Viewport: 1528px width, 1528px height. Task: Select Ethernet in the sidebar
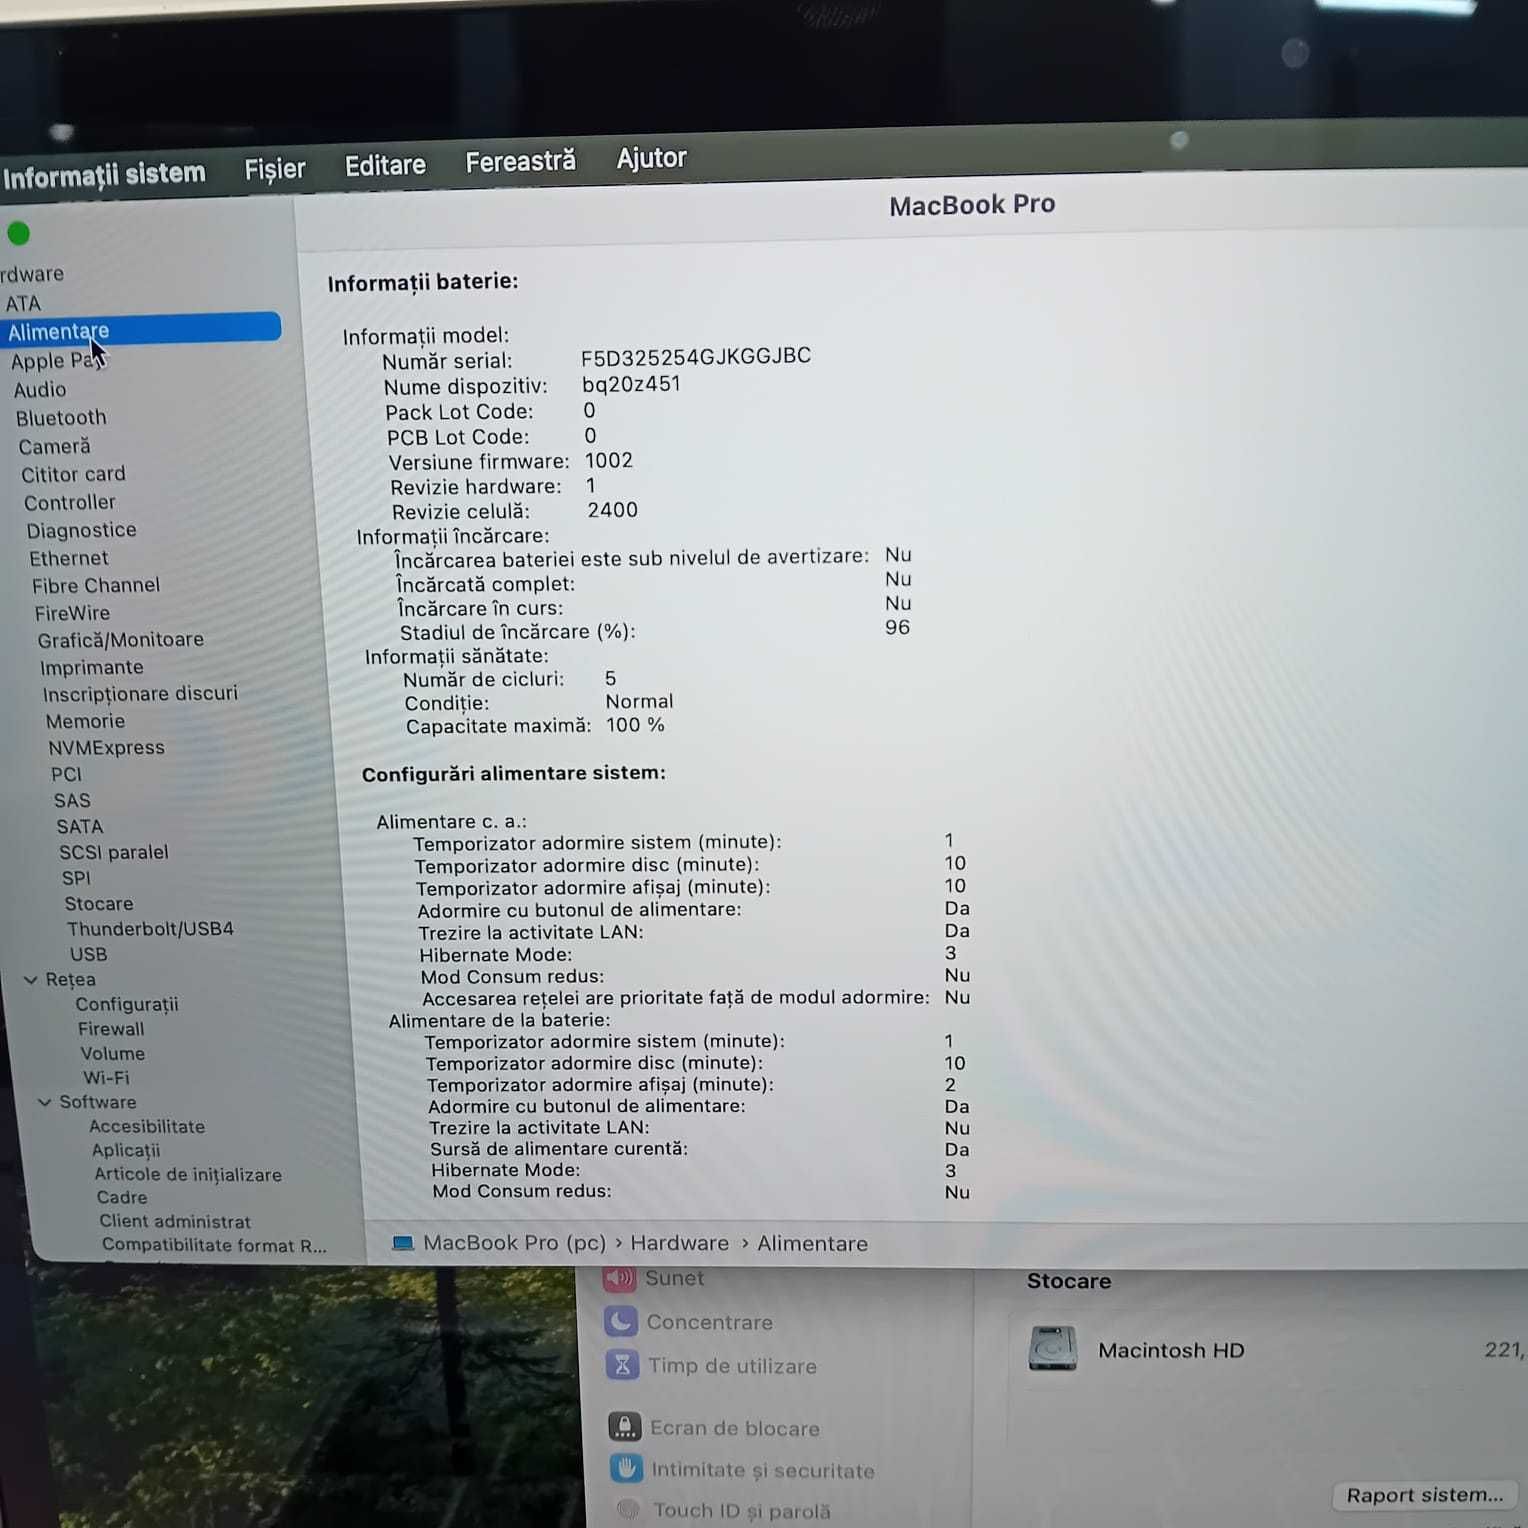[x=68, y=558]
